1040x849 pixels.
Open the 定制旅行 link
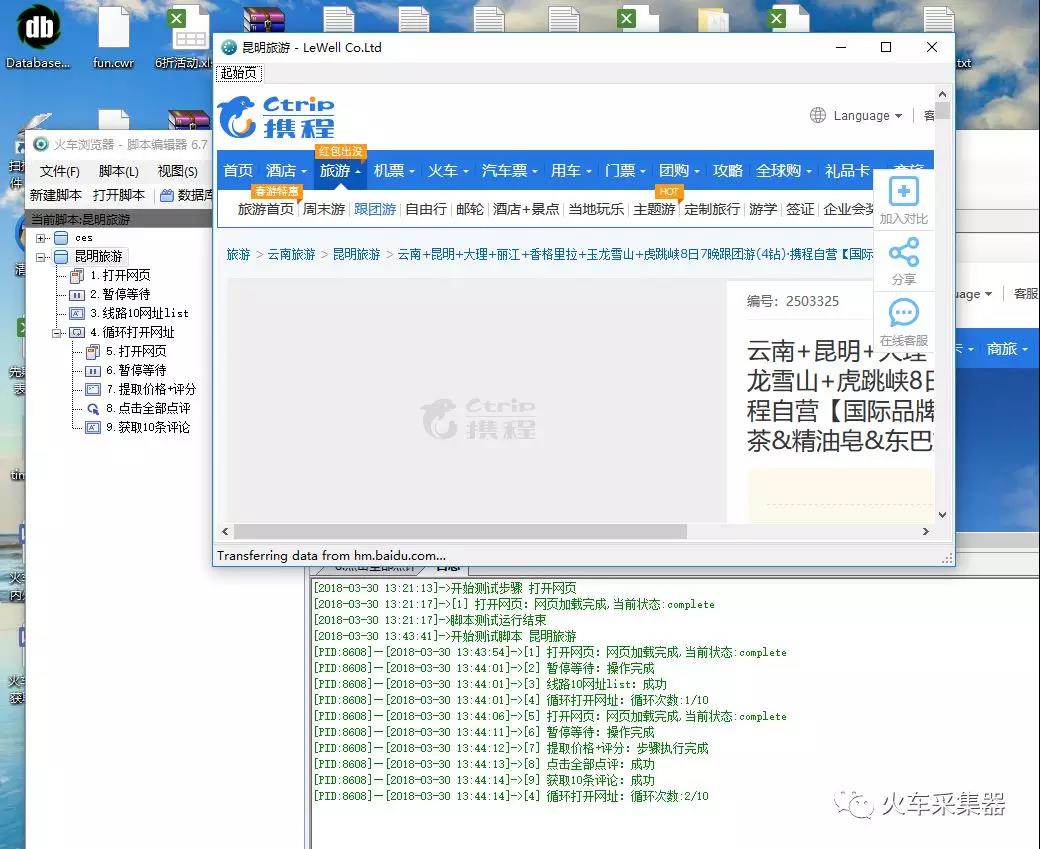tap(712, 209)
